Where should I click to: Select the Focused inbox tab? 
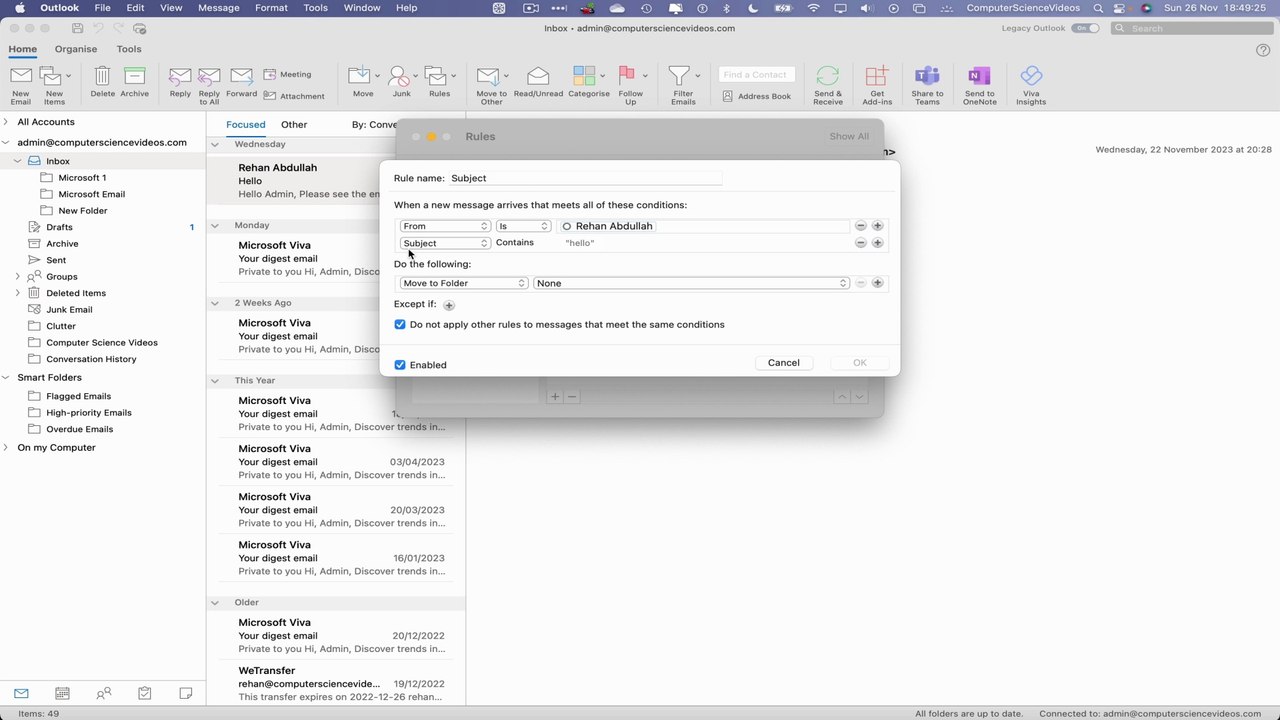(x=246, y=125)
